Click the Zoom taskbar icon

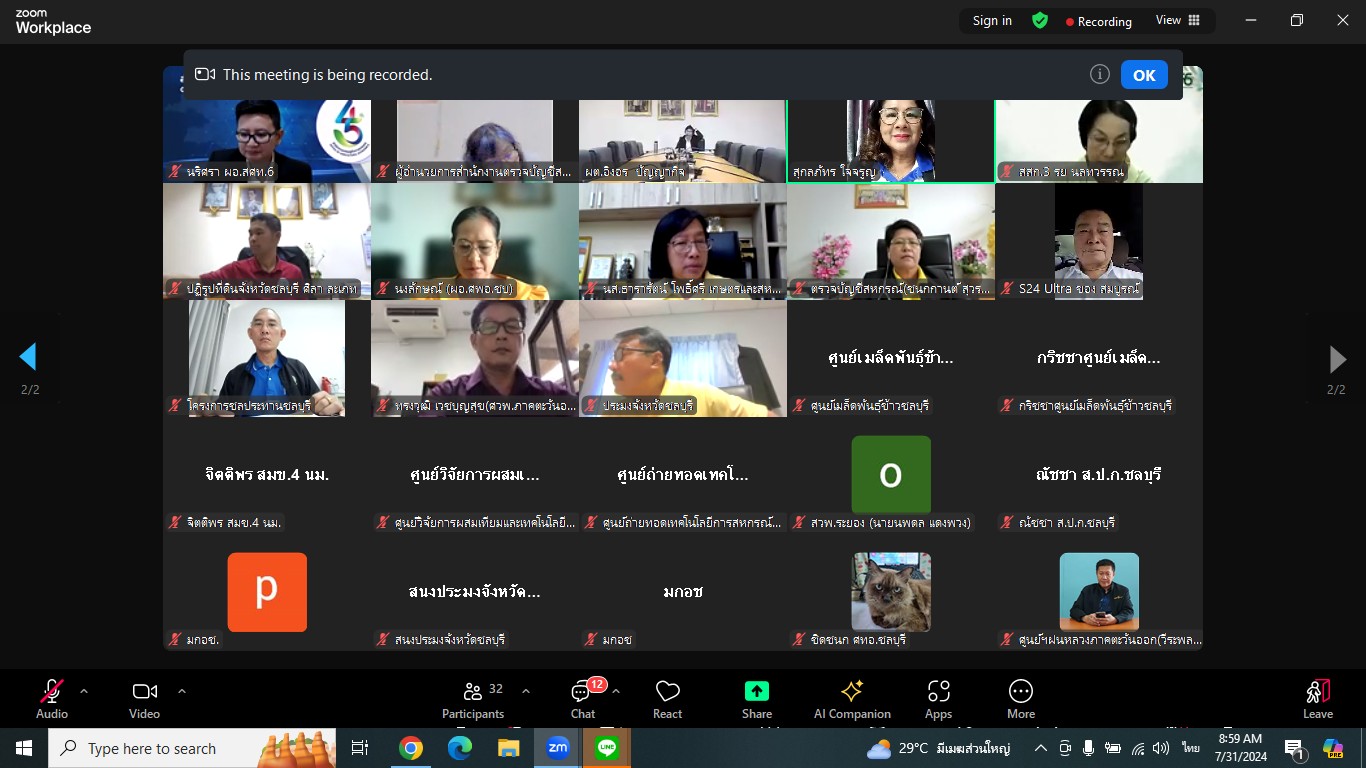pyautogui.click(x=557, y=748)
